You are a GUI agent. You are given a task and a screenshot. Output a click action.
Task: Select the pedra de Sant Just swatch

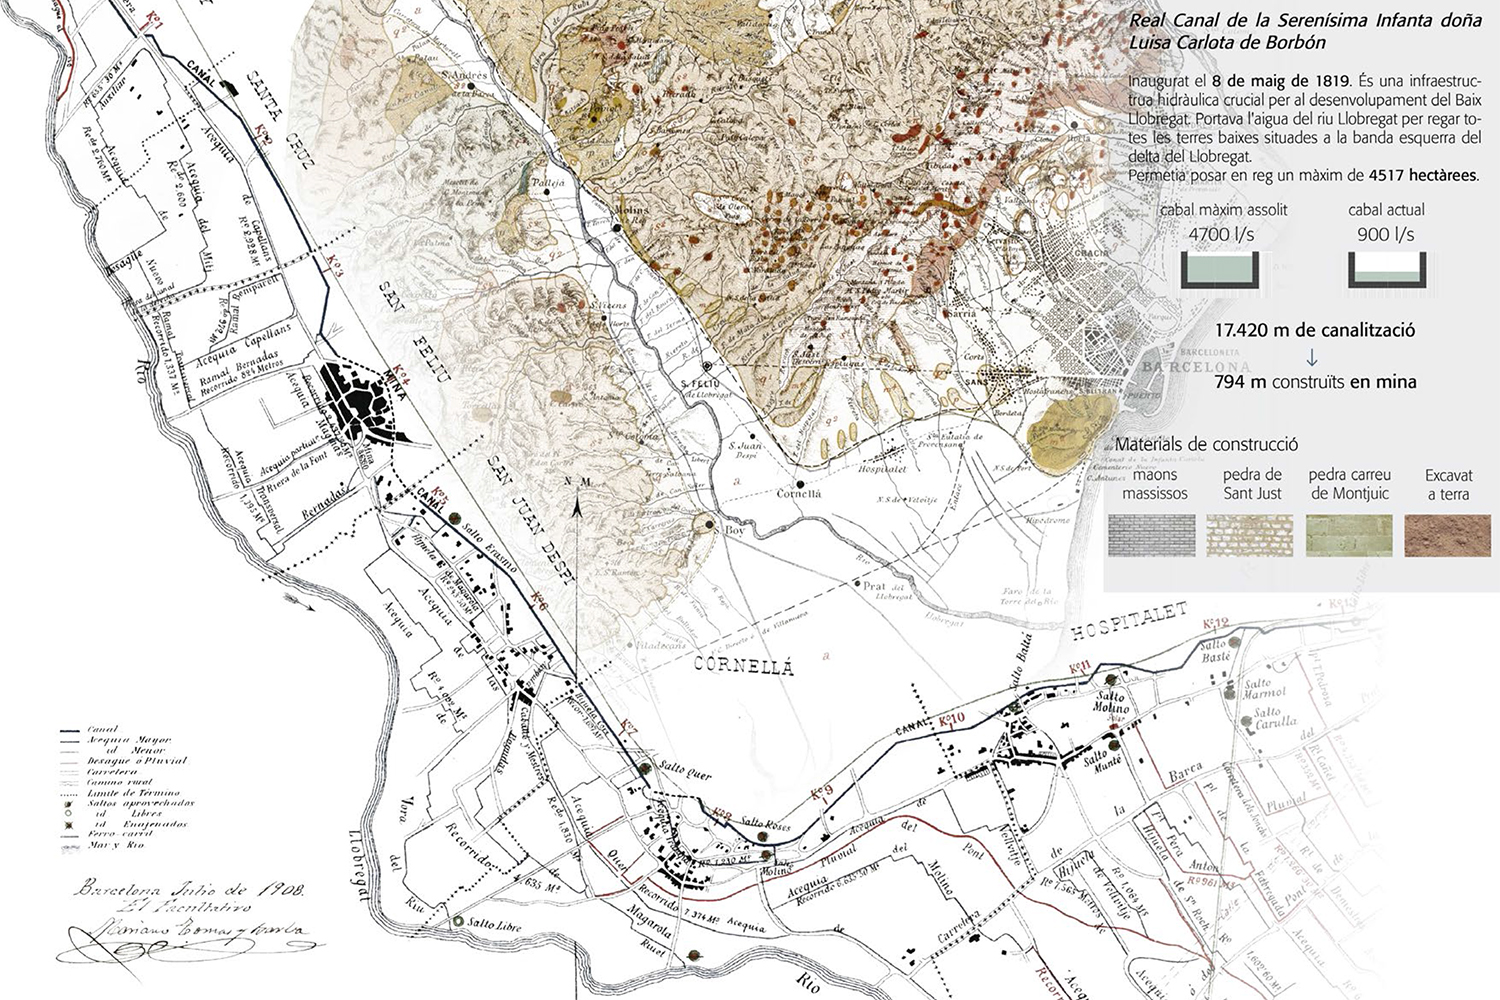(x=1252, y=536)
